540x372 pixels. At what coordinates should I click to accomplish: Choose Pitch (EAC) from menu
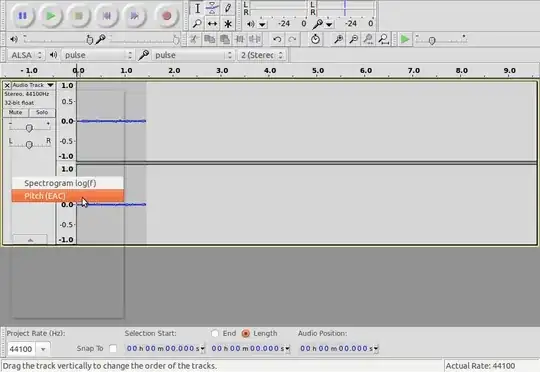[68, 196]
